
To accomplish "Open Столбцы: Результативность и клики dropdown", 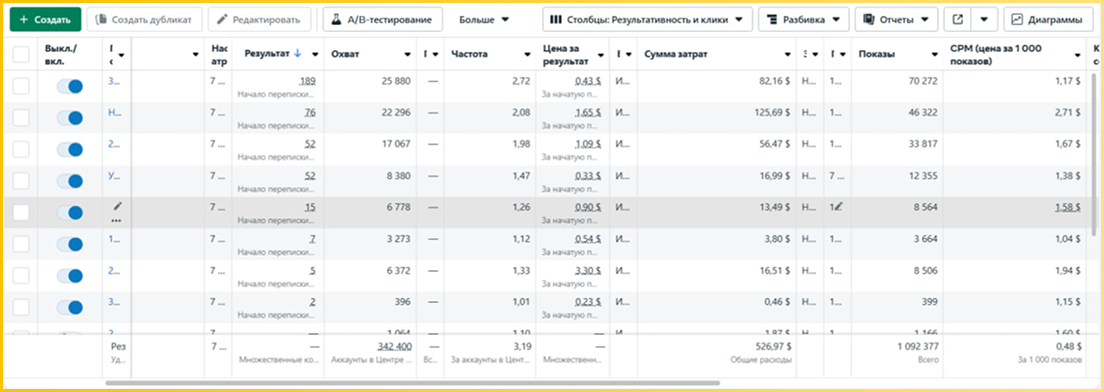I will [x=647, y=20].
